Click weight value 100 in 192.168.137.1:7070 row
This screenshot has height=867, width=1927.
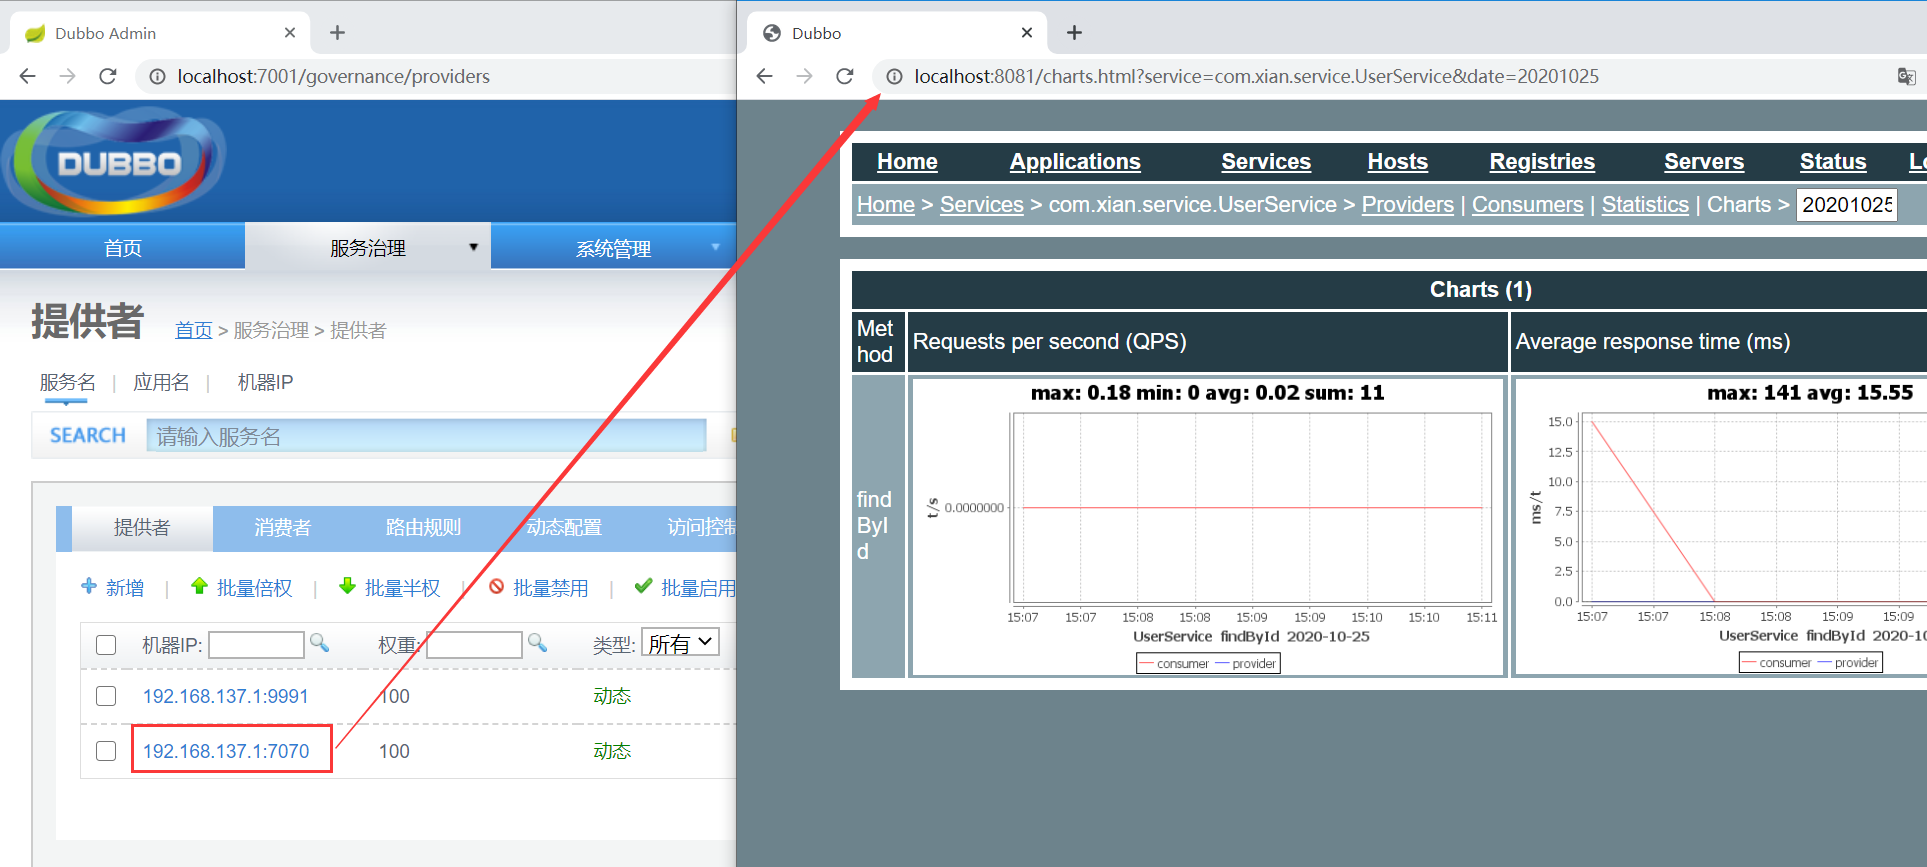click(x=394, y=751)
